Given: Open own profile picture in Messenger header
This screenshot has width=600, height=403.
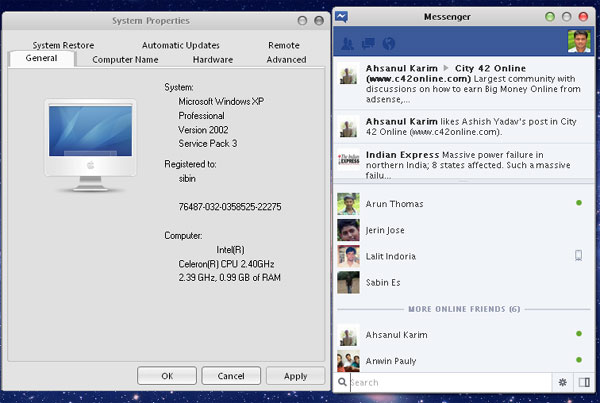Looking at the screenshot, I should pos(579,41).
